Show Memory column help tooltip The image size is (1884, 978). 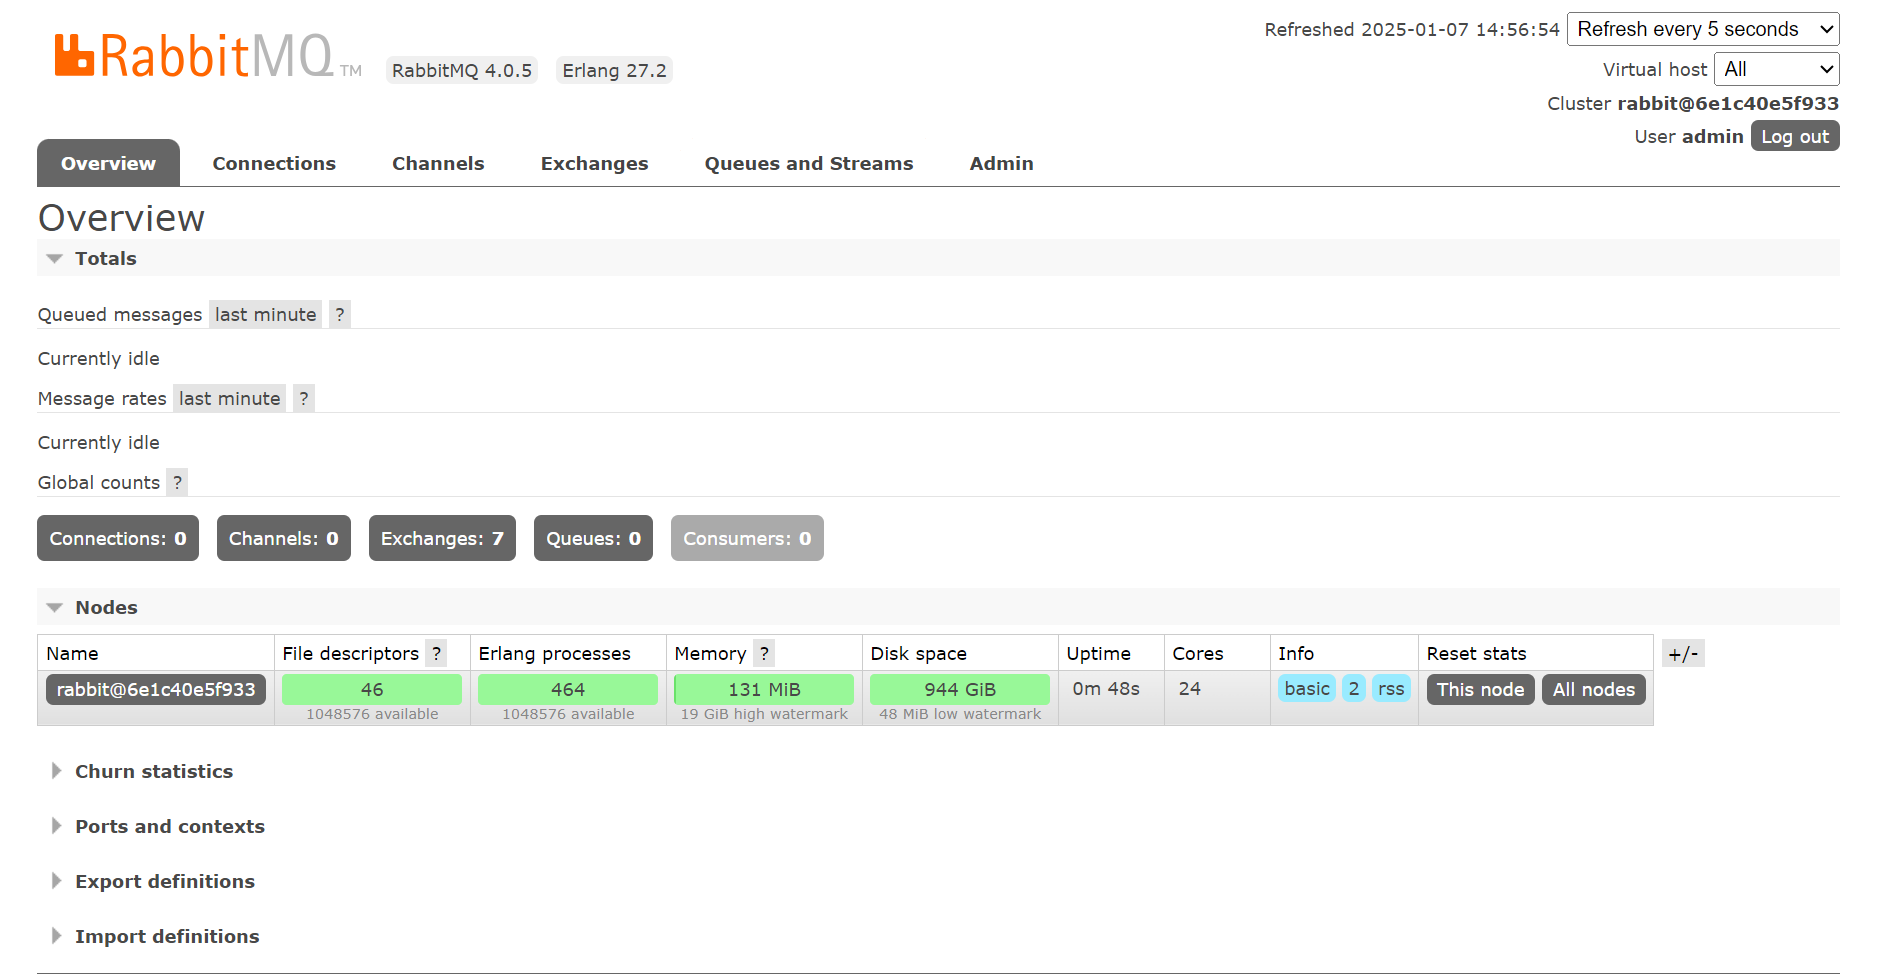(x=764, y=653)
